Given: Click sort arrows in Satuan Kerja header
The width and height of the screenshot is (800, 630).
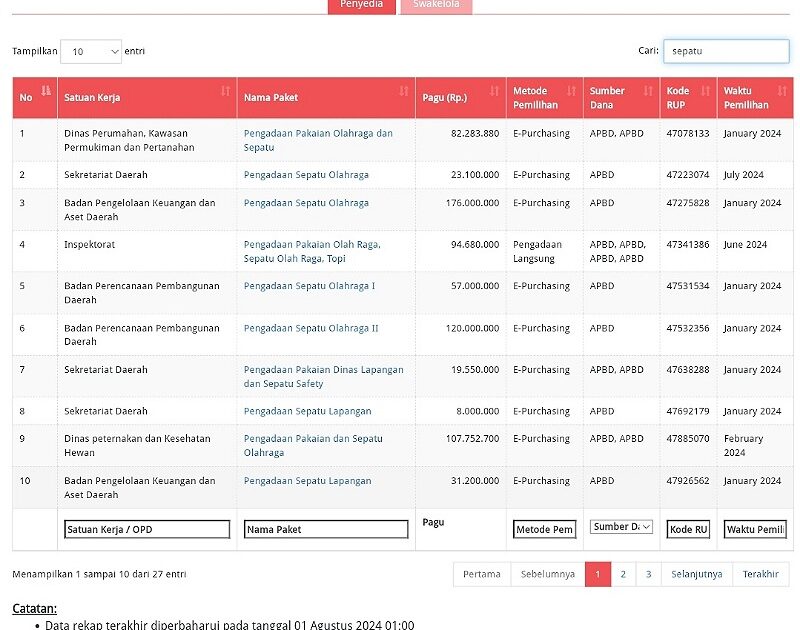Looking at the screenshot, I should pyautogui.click(x=226, y=91).
